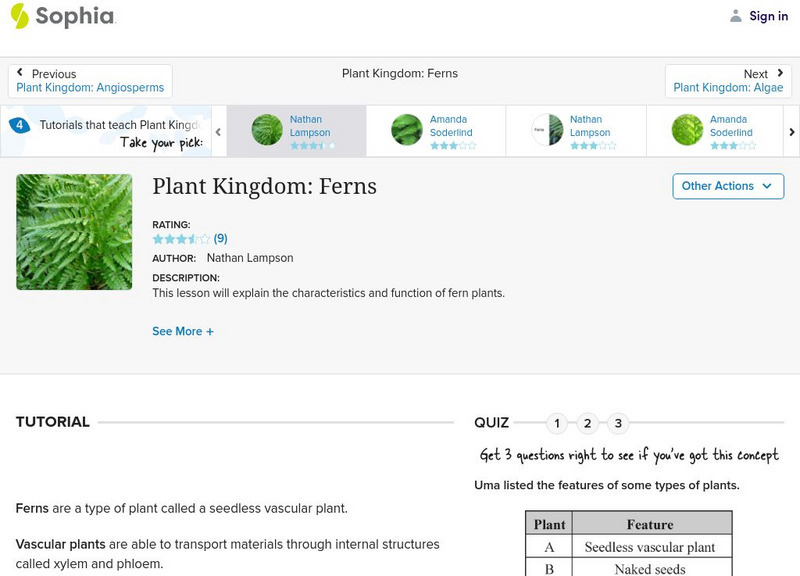Click the carousel right arrow
The height and width of the screenshot is (576, 800).
[x=792, y=131]
